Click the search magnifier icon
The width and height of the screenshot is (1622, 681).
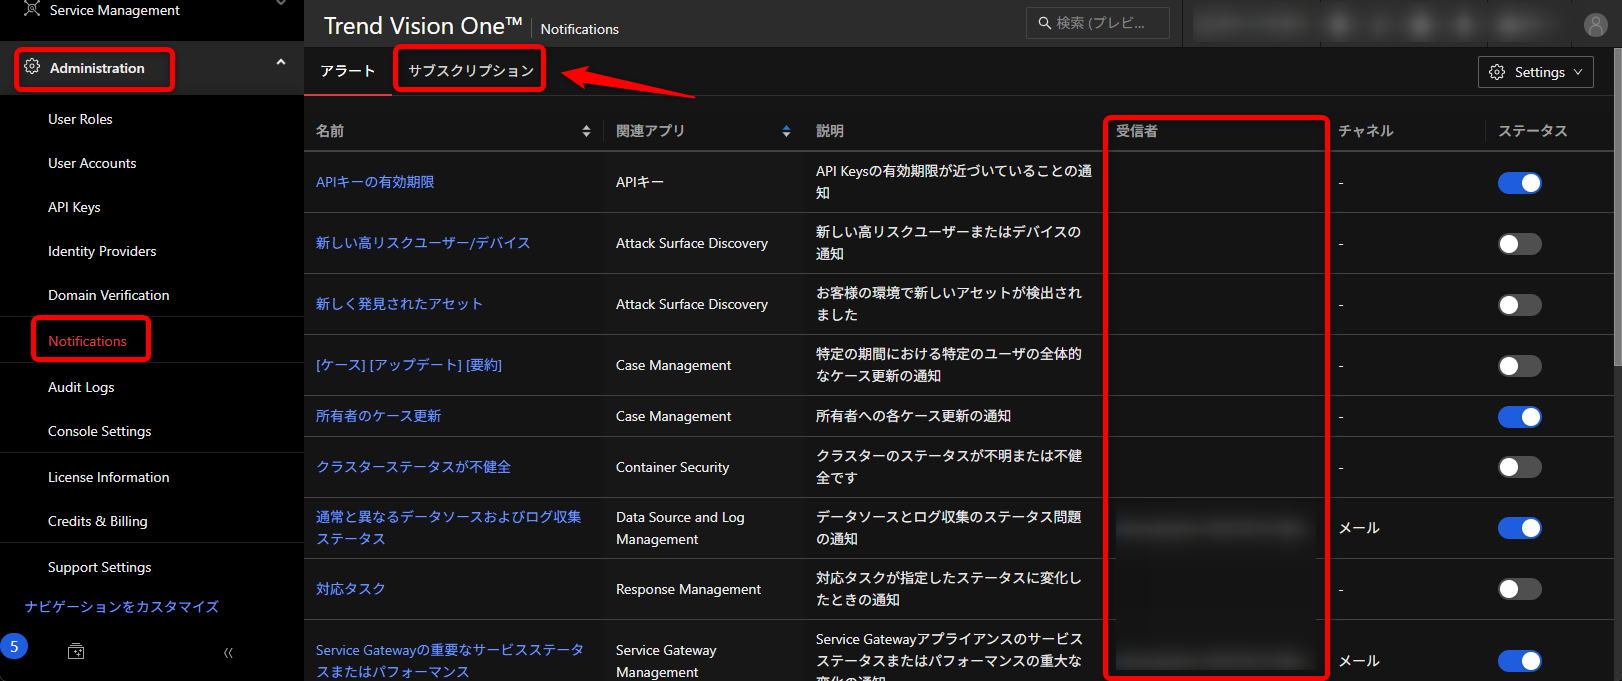[1045, 23]
